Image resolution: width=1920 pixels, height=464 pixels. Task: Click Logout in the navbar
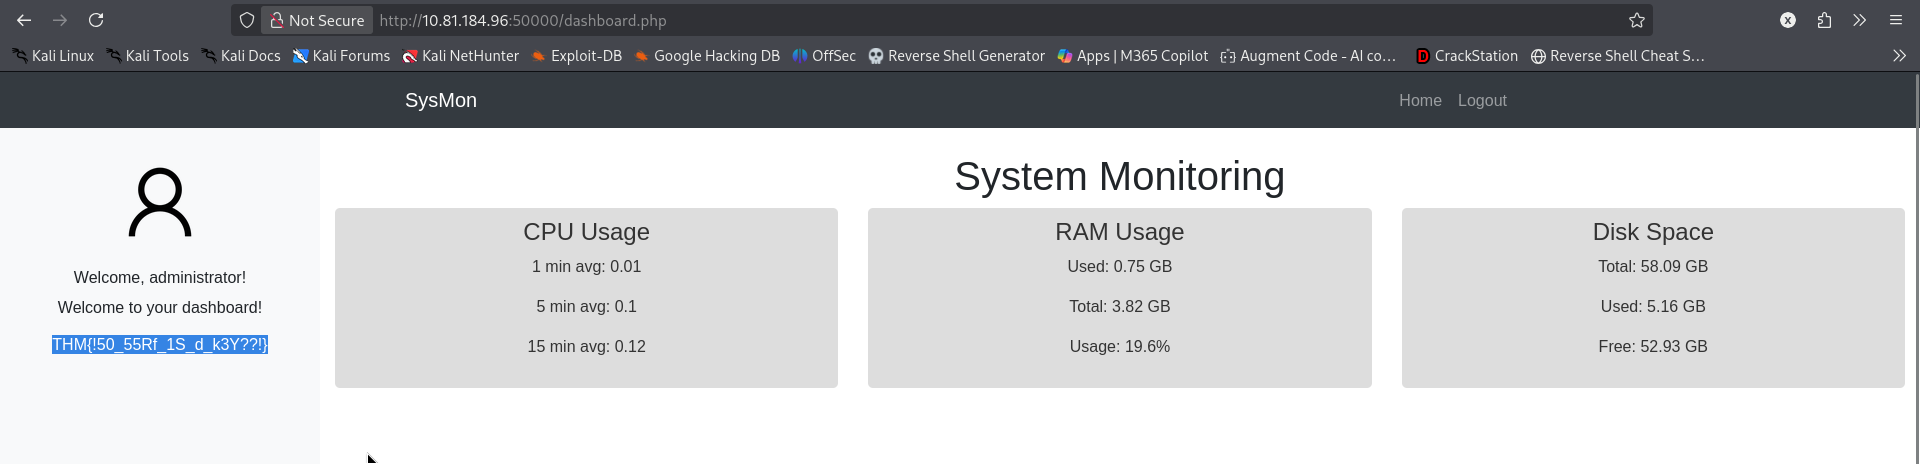pyautogui.click(x=1482, y=100)
